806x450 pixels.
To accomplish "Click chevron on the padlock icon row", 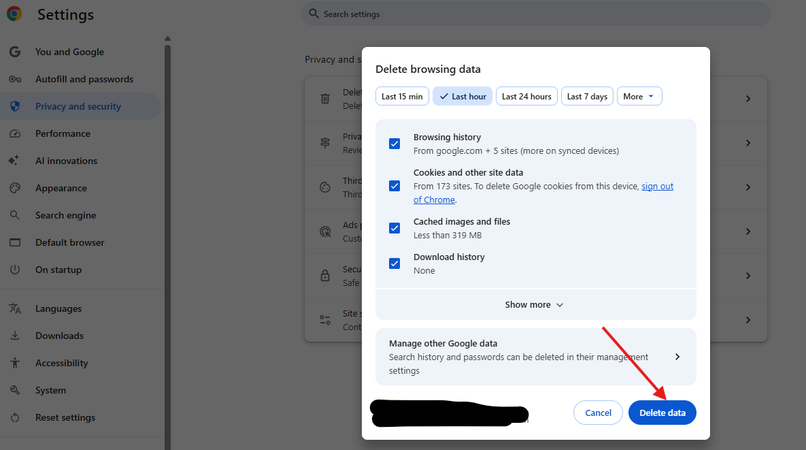I will 748,276.
